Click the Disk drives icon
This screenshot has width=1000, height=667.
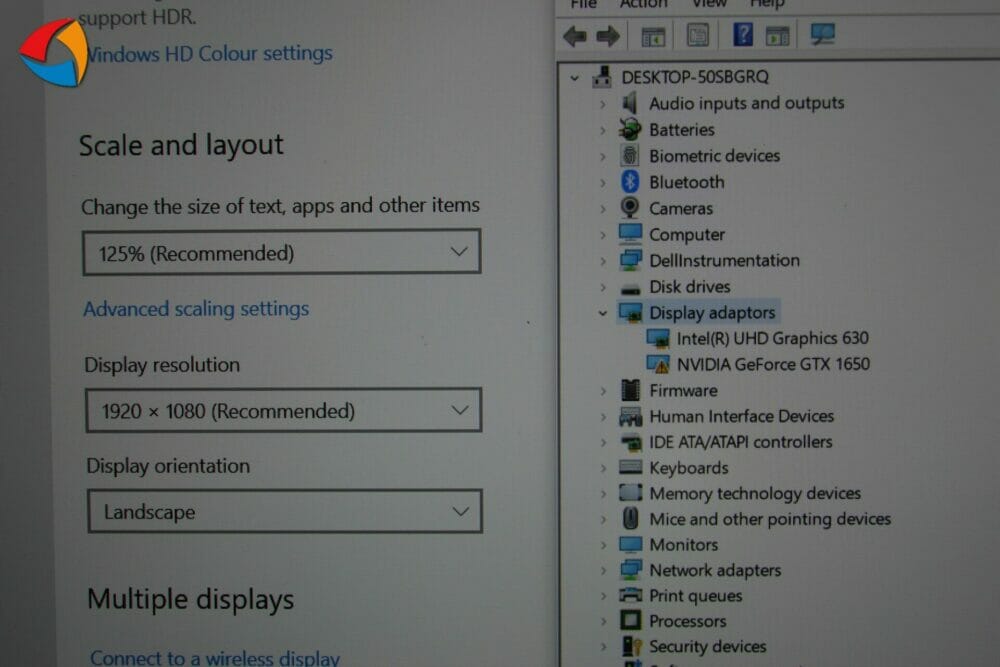630,288
